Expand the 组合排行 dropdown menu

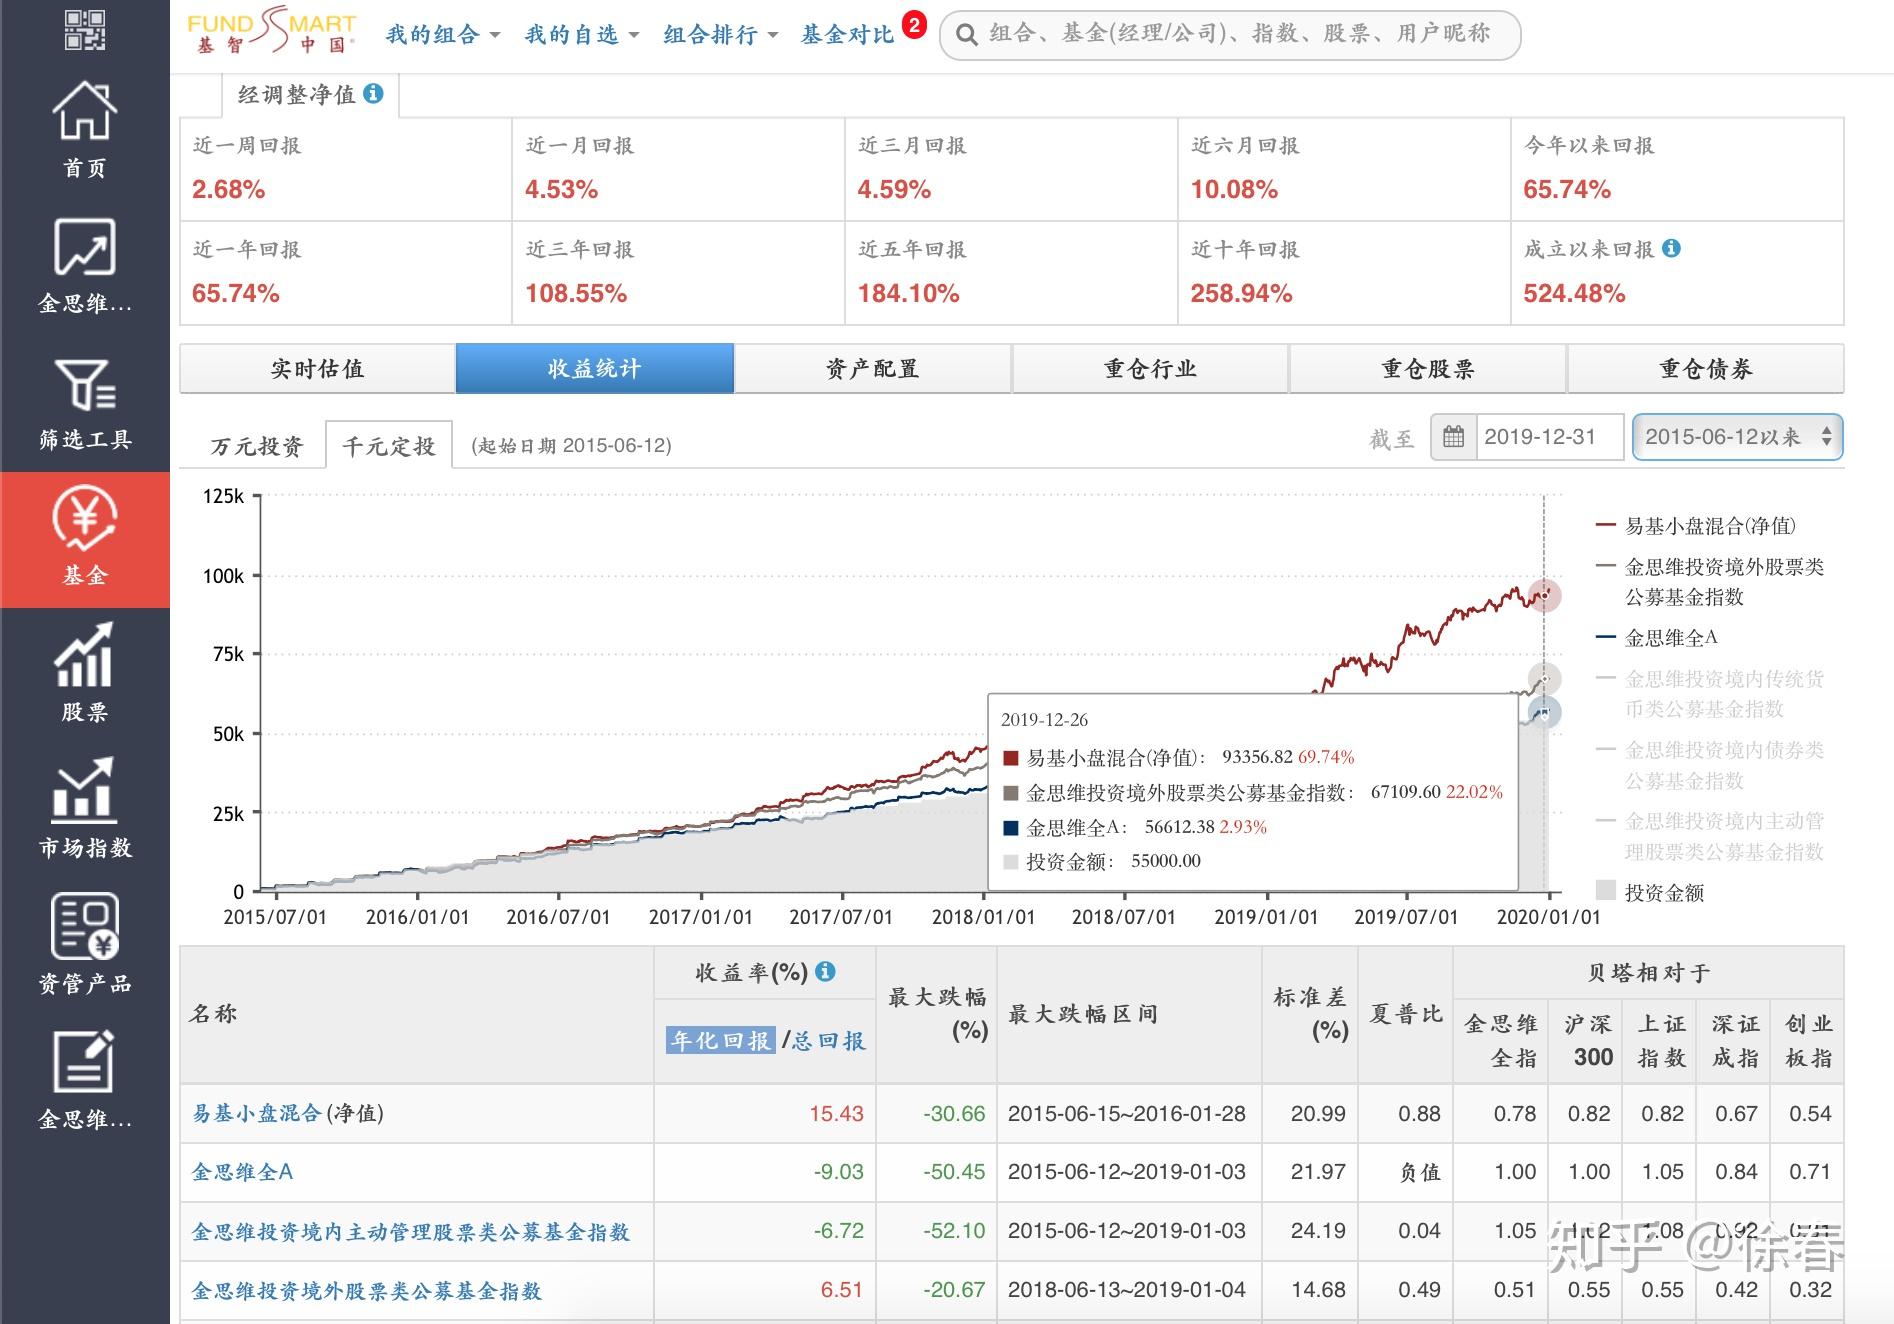pyautogui.click(x=720, y=35)
